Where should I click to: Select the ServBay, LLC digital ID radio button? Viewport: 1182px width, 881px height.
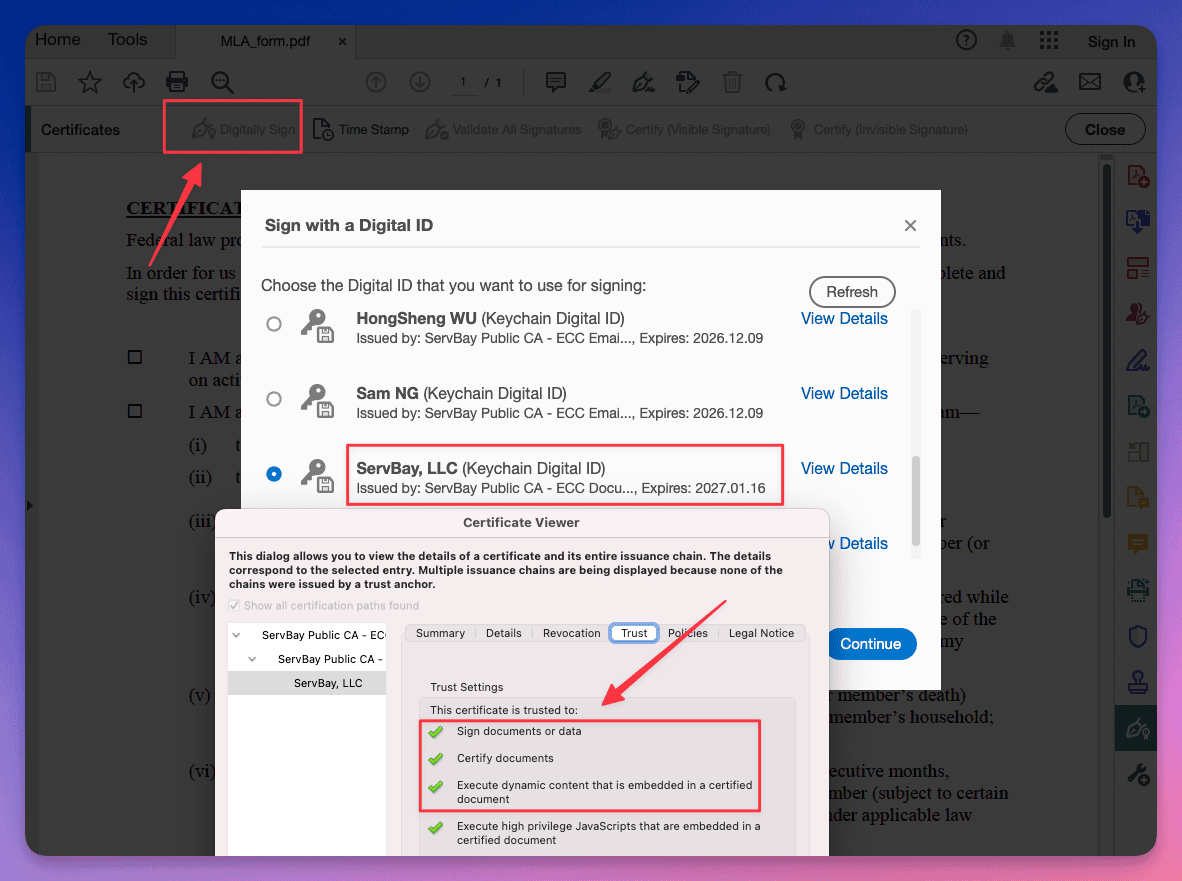coord(274,474)
